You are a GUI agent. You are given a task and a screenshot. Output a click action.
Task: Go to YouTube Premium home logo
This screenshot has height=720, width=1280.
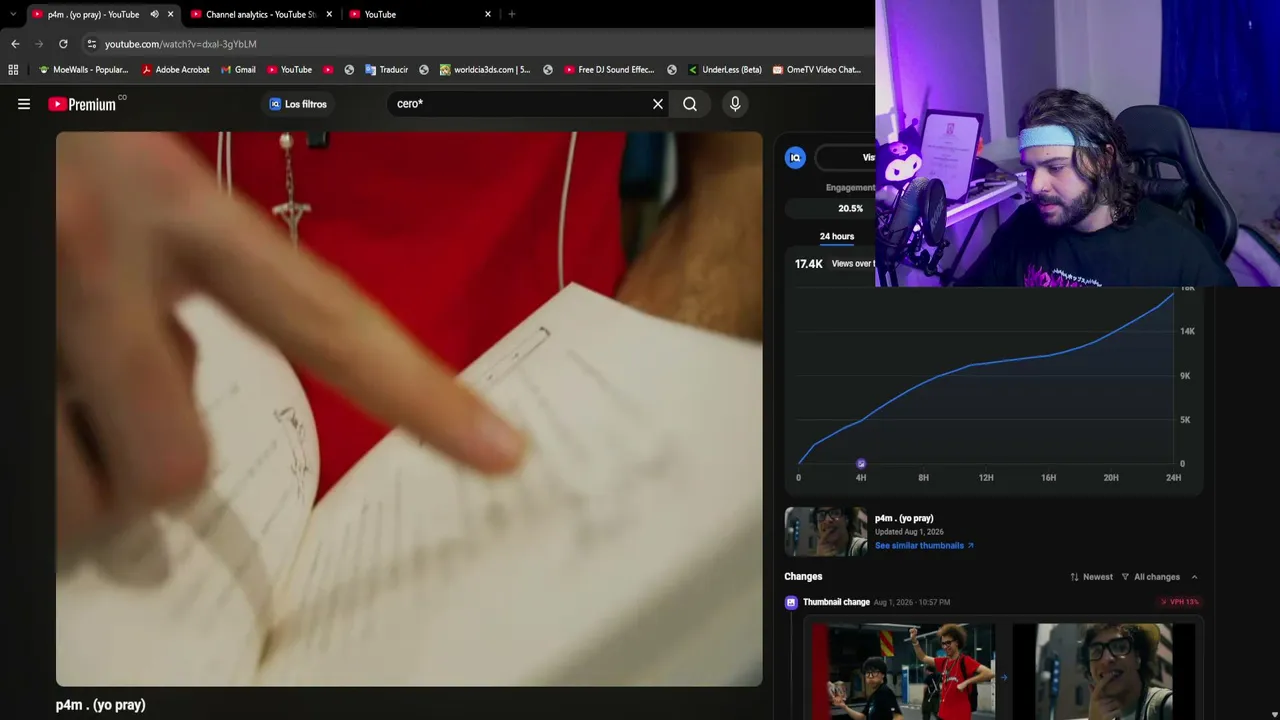(82, 104)
